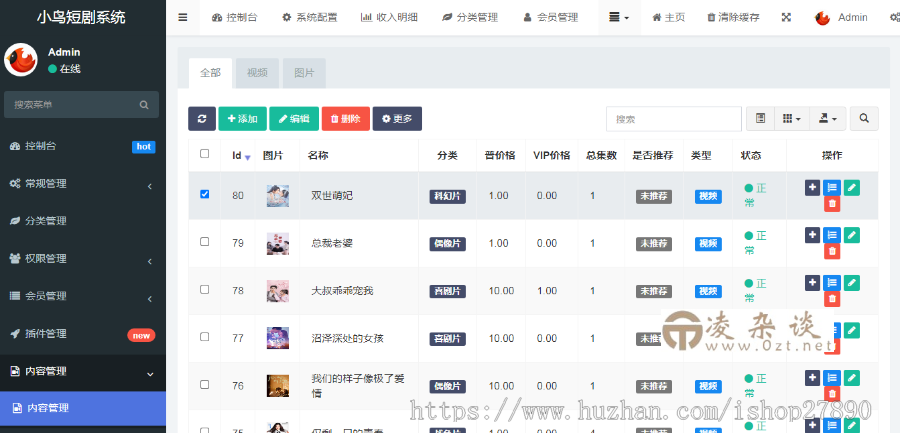
Task: Toggle table card view icon
Action: click(761, 119)
